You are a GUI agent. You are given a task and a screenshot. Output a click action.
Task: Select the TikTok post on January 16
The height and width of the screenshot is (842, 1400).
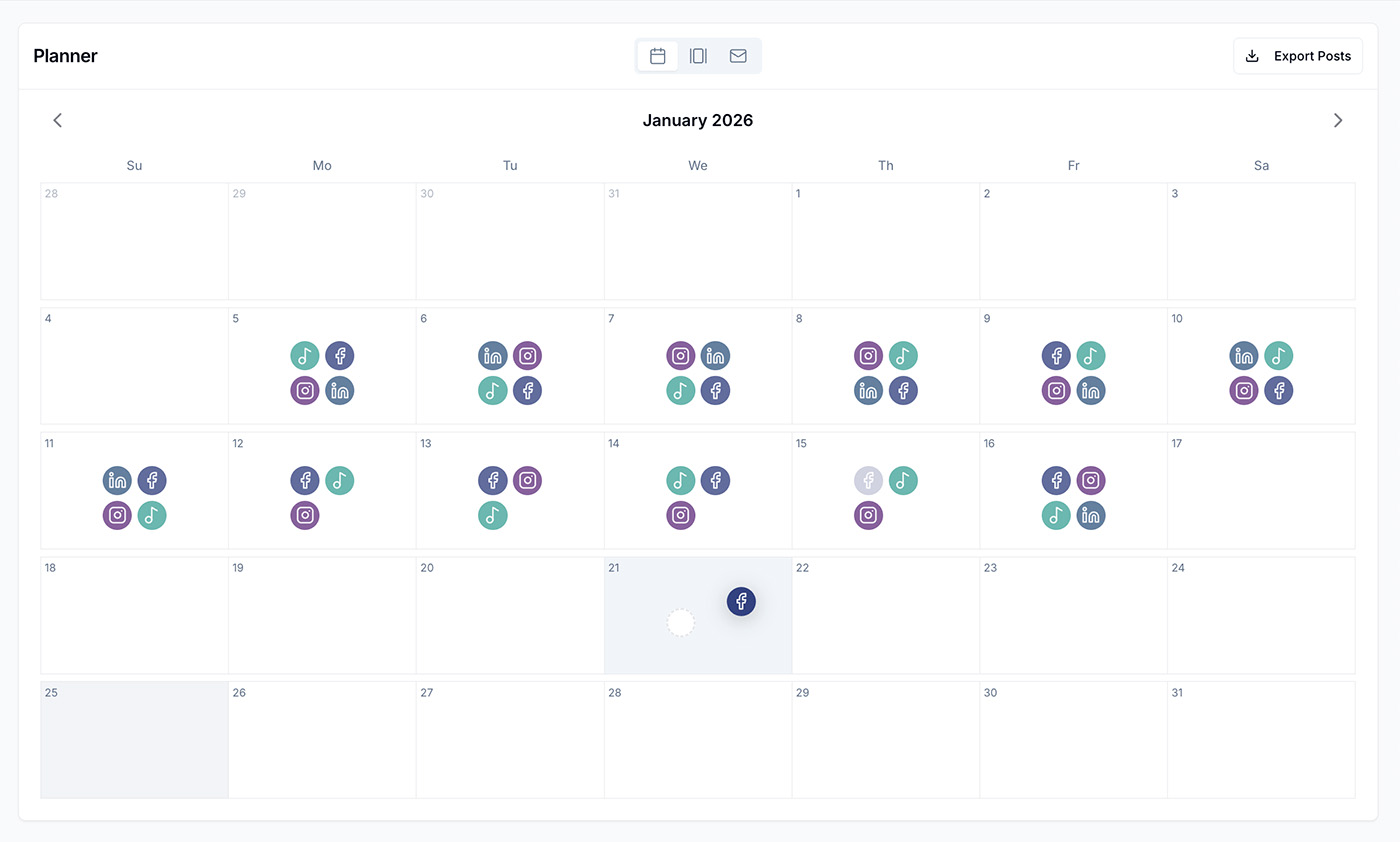1056,515
